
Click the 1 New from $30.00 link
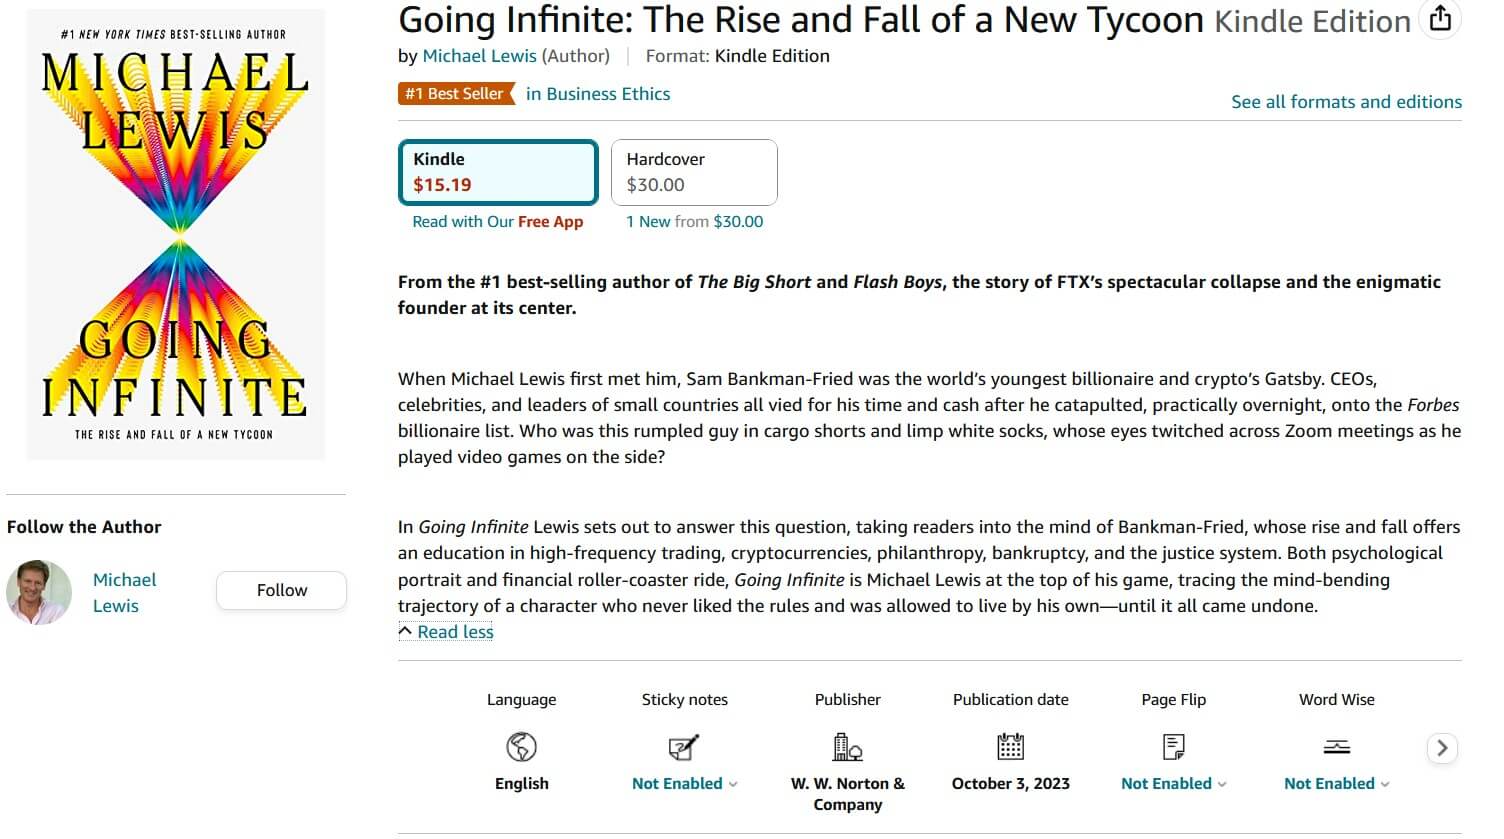[694, 221]
